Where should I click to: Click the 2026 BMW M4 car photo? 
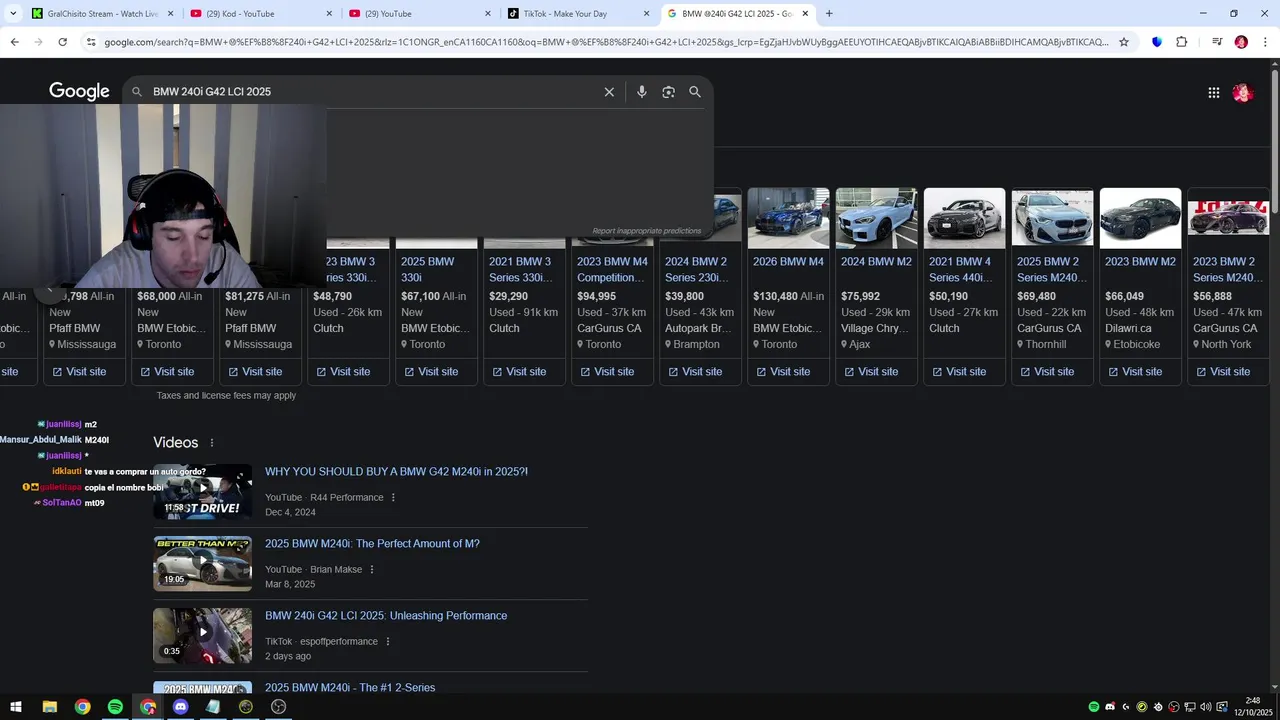789,218
